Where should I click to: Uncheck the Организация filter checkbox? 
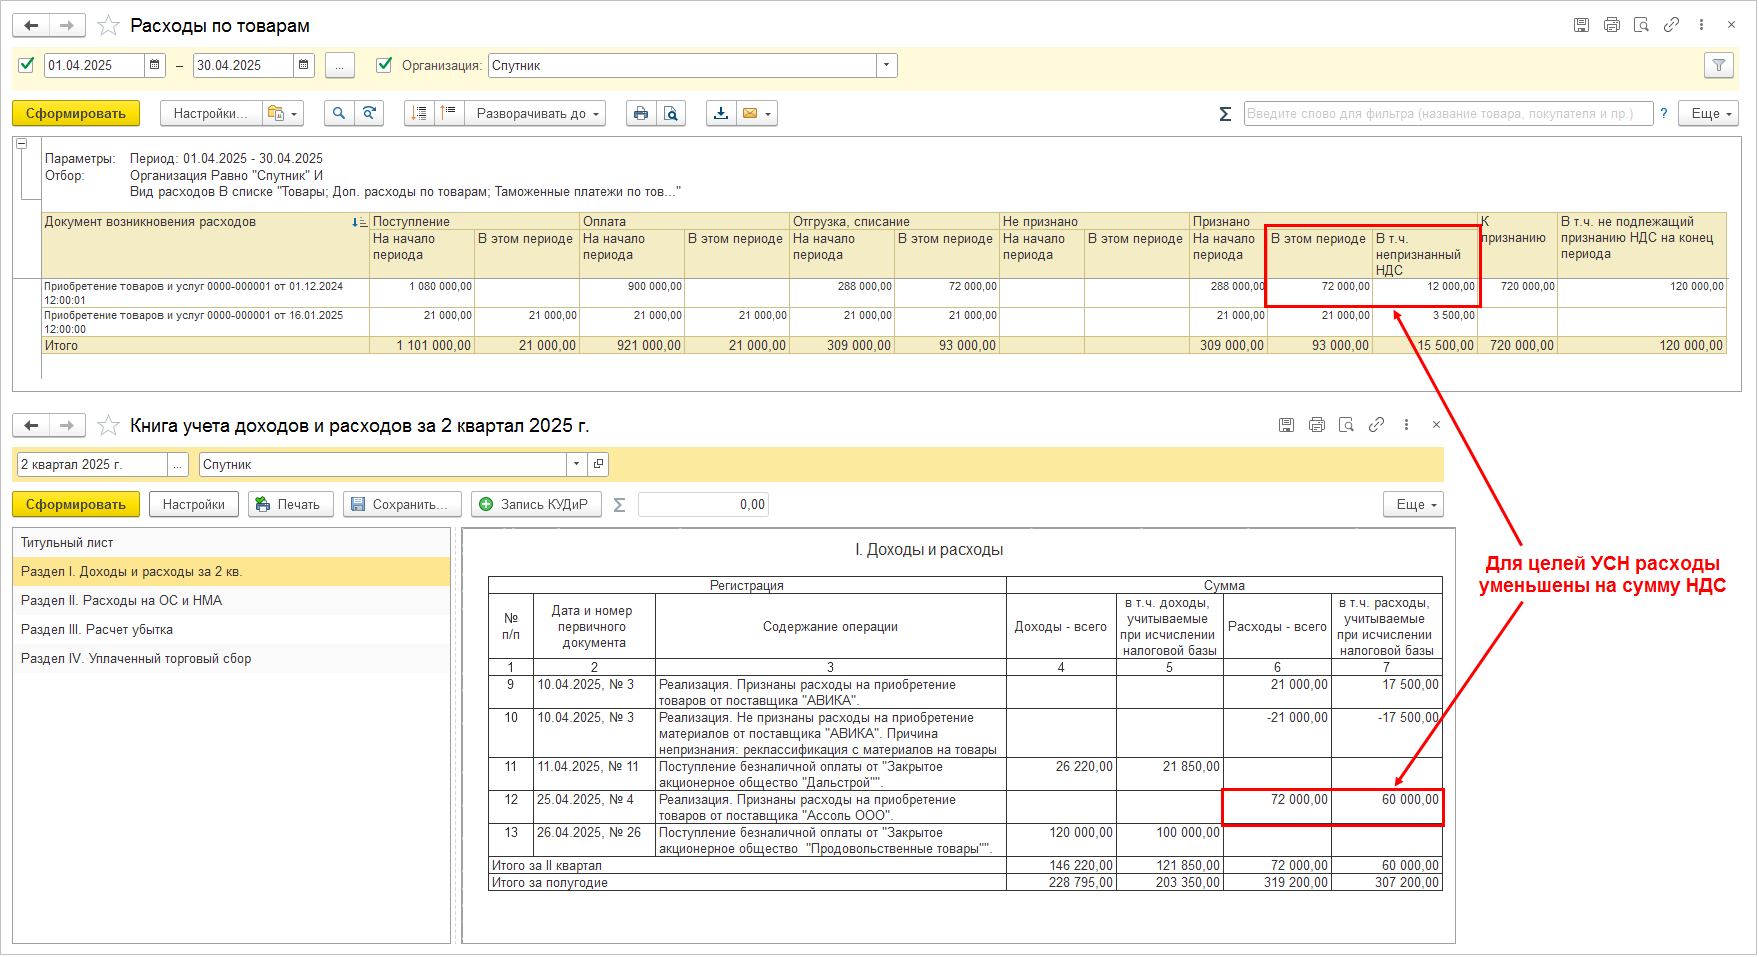(x=383, y=65)
